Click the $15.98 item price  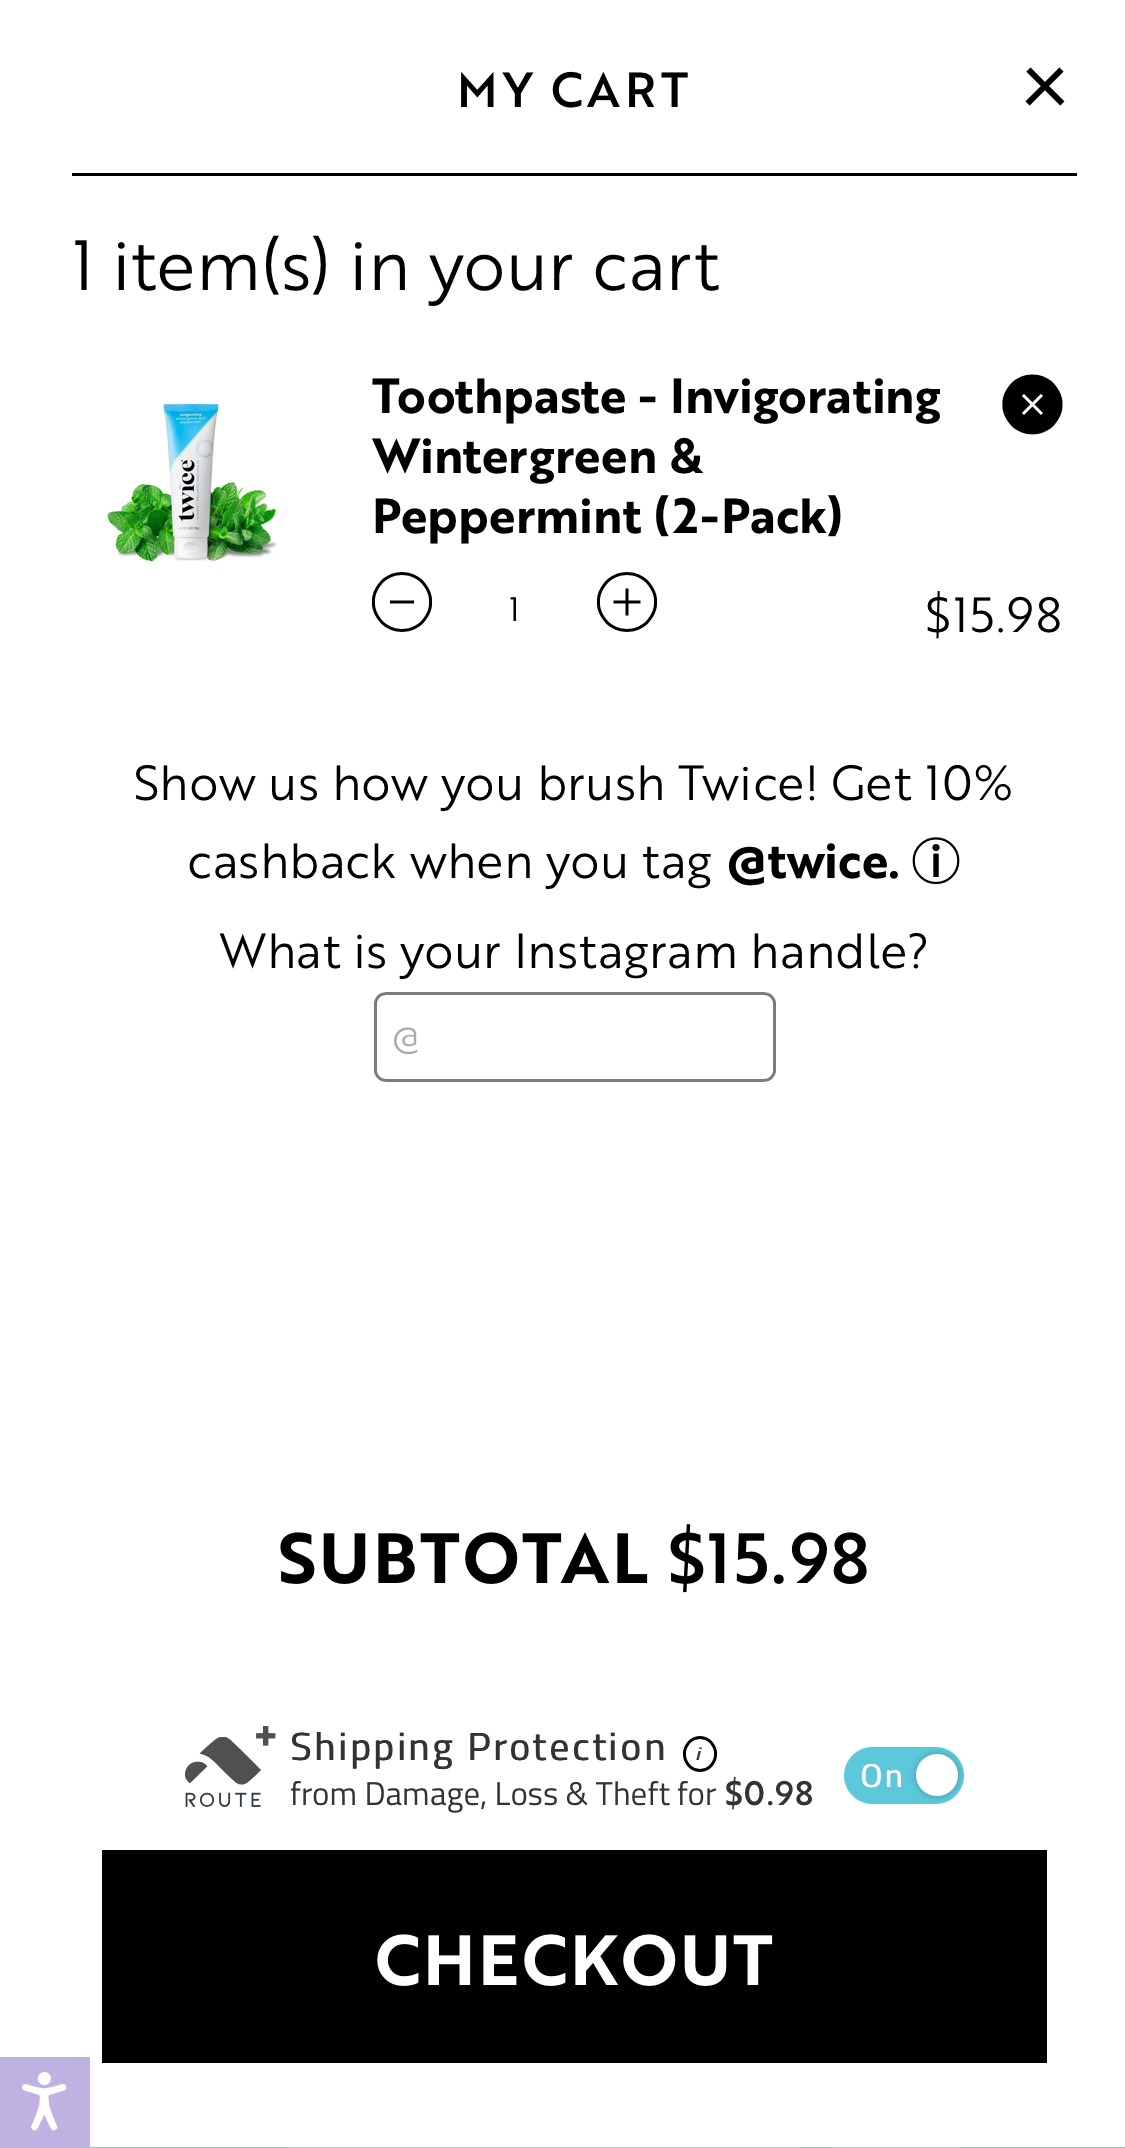click(992, 615)
